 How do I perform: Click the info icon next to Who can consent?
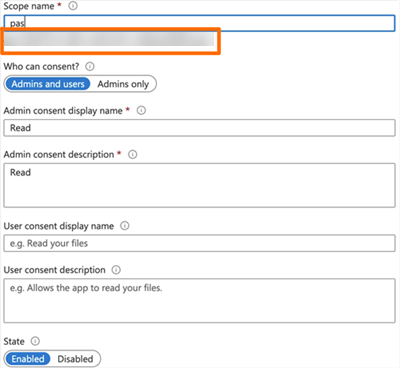90,66
